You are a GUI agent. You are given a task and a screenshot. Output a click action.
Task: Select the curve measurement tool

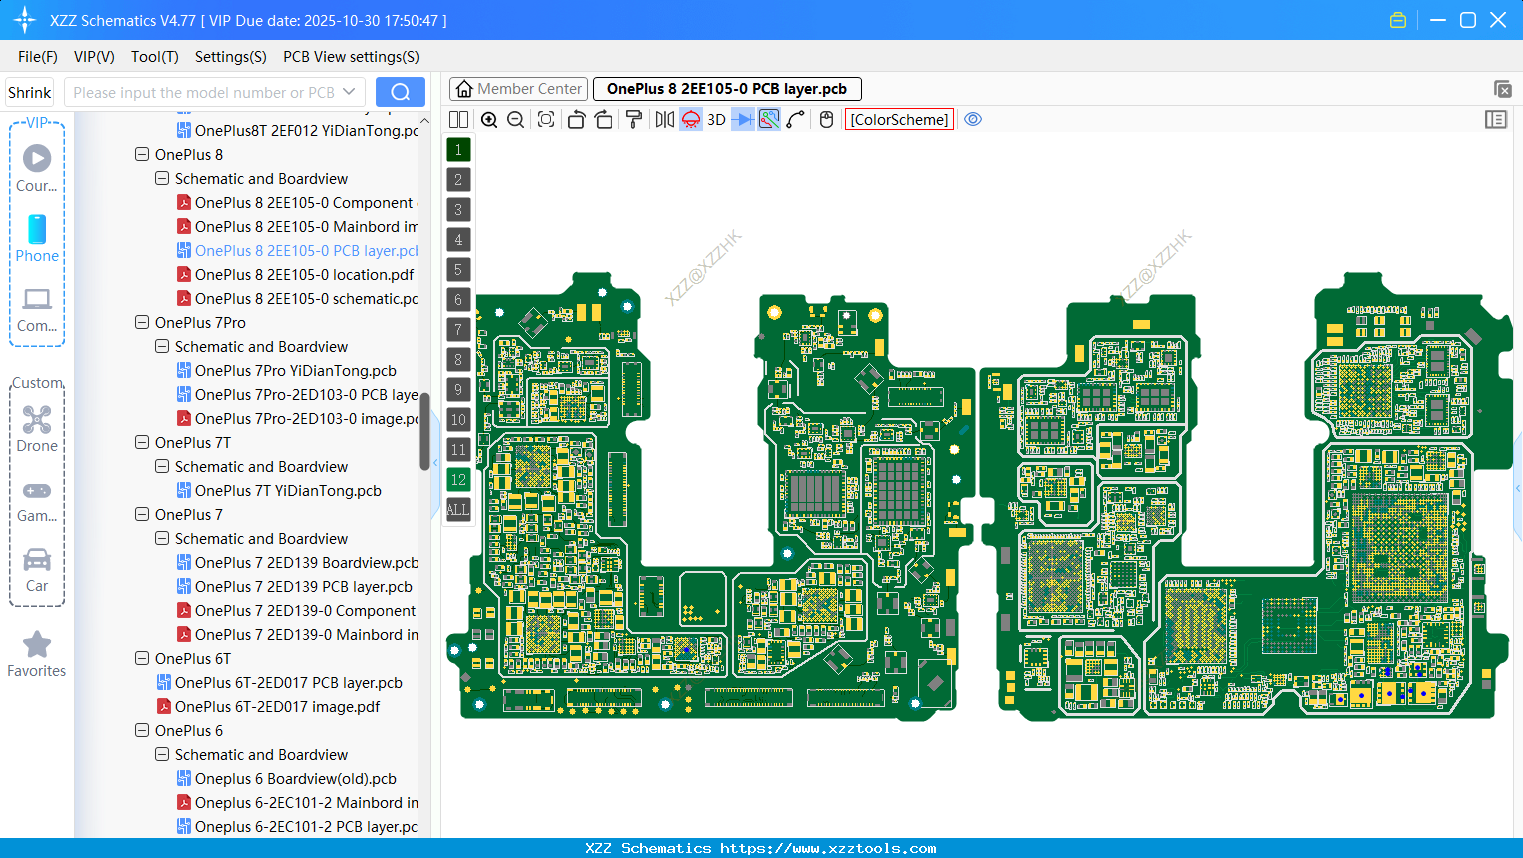click(x=795, y=119)
